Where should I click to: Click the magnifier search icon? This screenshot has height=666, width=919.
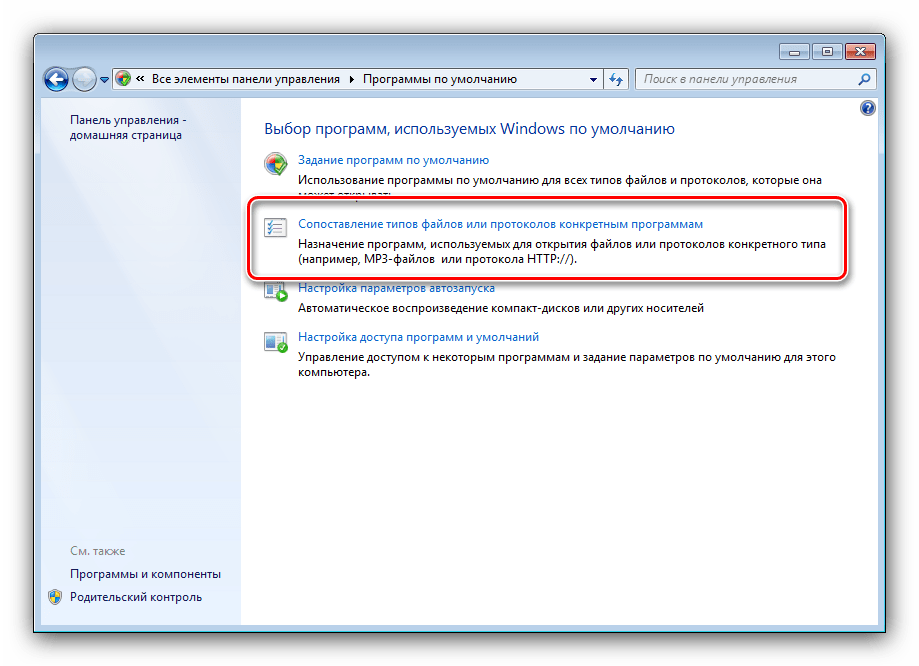864,79
